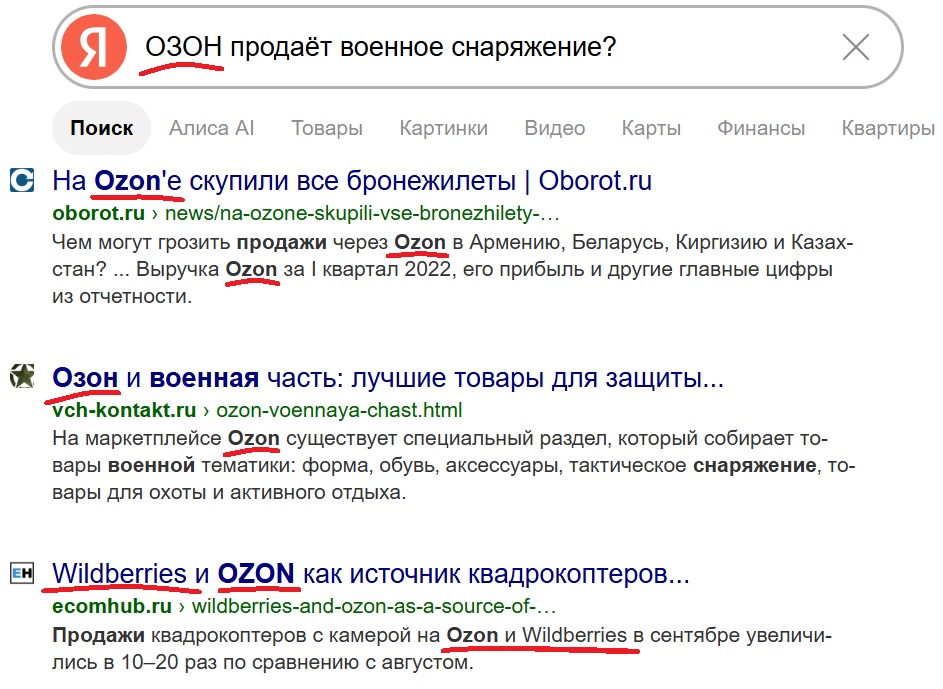Image resolution: width=943 pixels, height=689 pixels.
Task: Click the Yandex logo icon
Action: click(94, 47)
